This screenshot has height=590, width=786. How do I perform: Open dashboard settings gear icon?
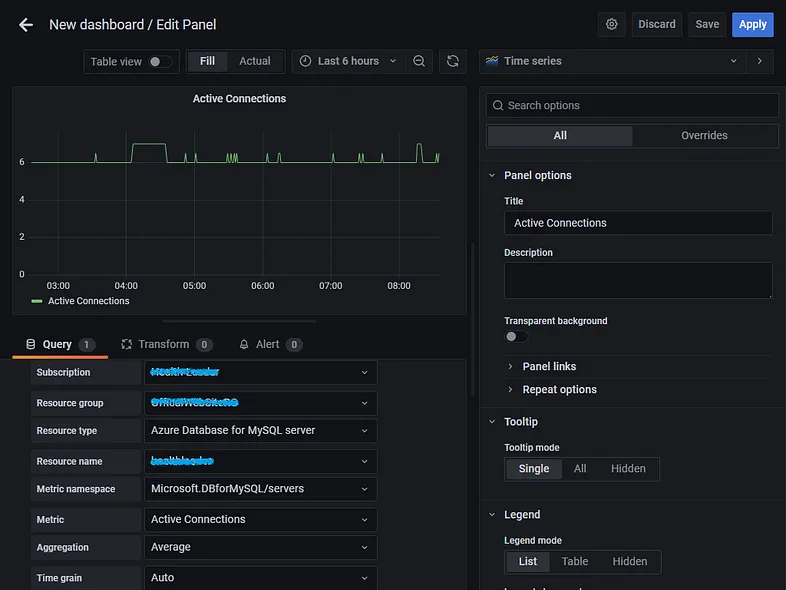pyautogui.click(x=611, y=24)
